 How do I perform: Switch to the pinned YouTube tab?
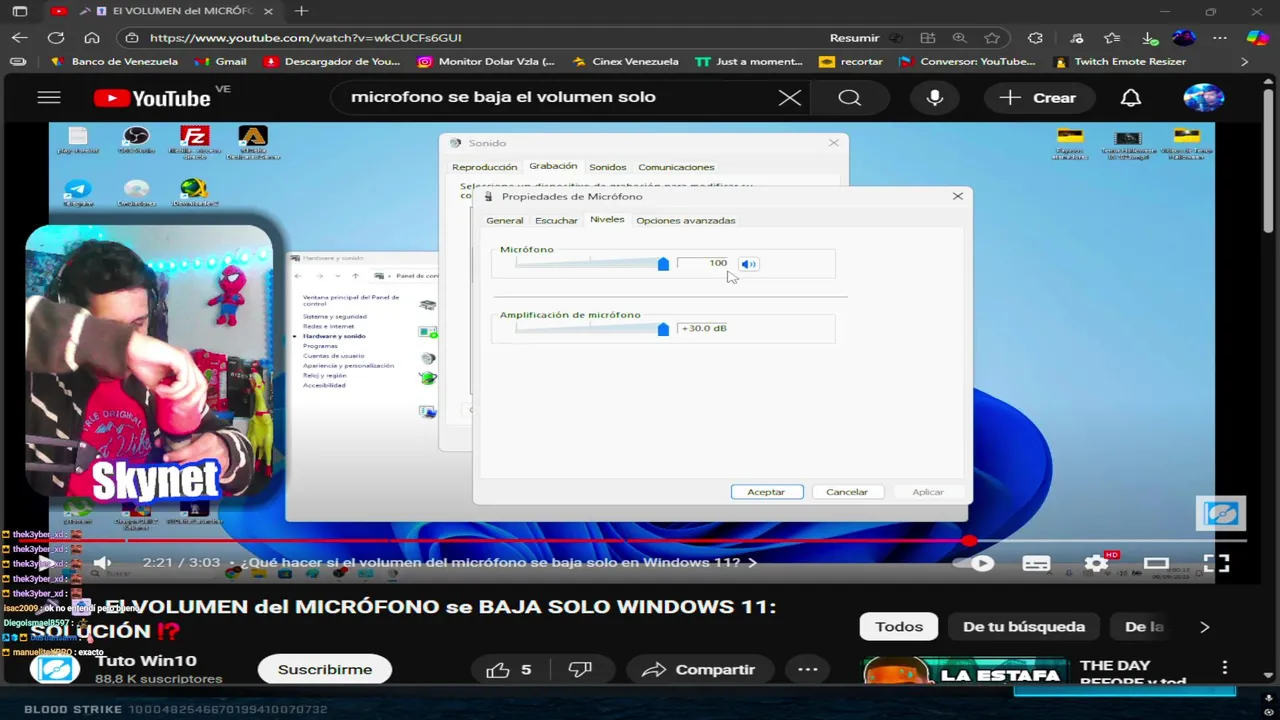click(x=59, y=11)
